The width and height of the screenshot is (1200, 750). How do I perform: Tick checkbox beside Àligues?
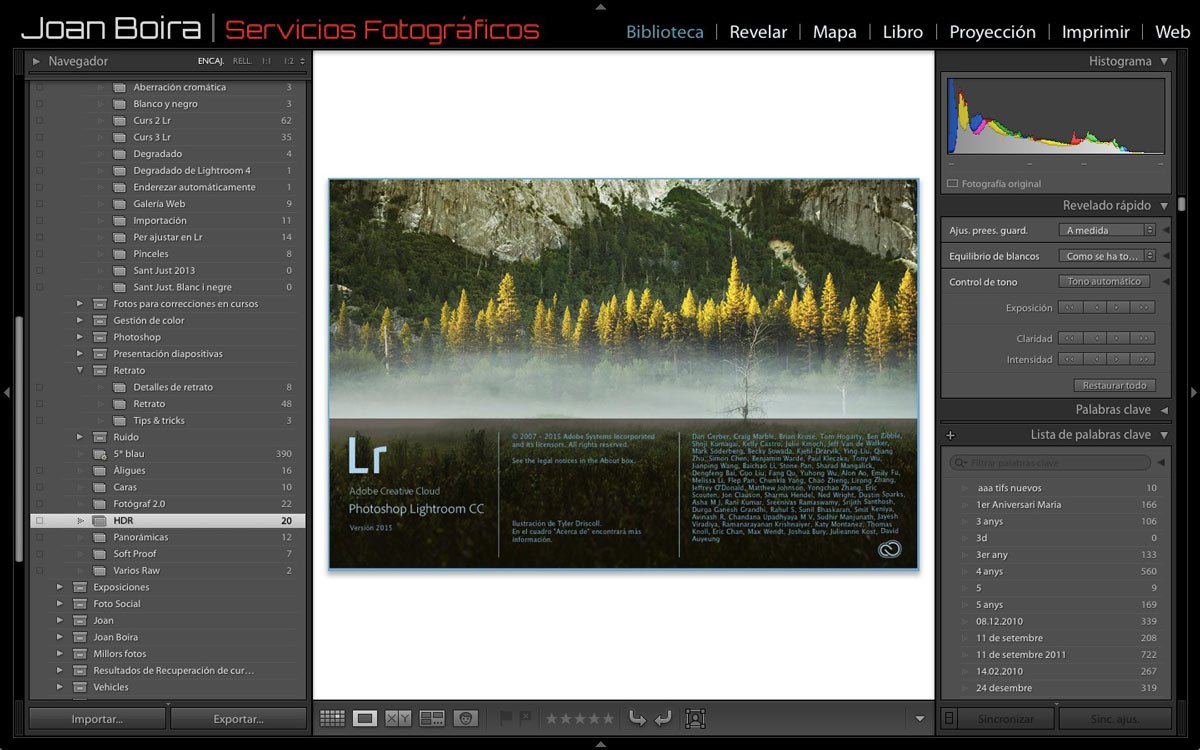[39, 471]
